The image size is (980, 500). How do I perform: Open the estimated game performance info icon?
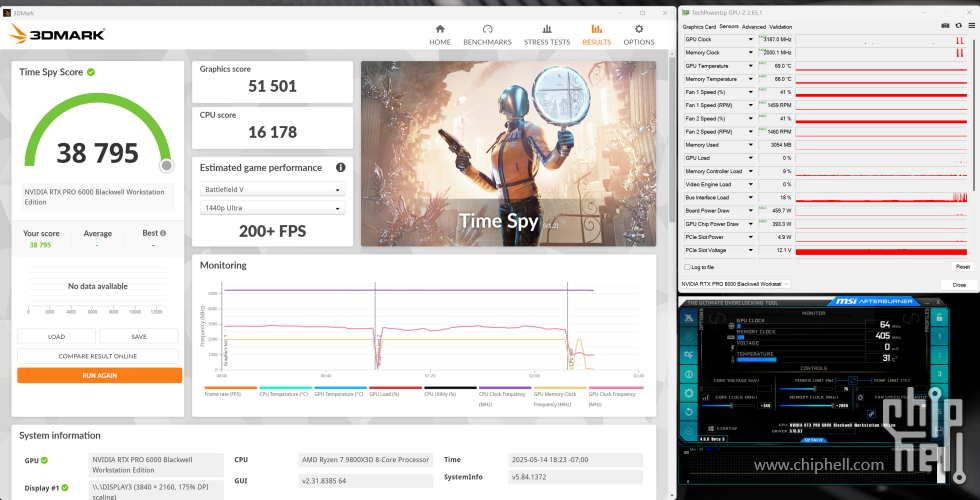pos(341,168)
